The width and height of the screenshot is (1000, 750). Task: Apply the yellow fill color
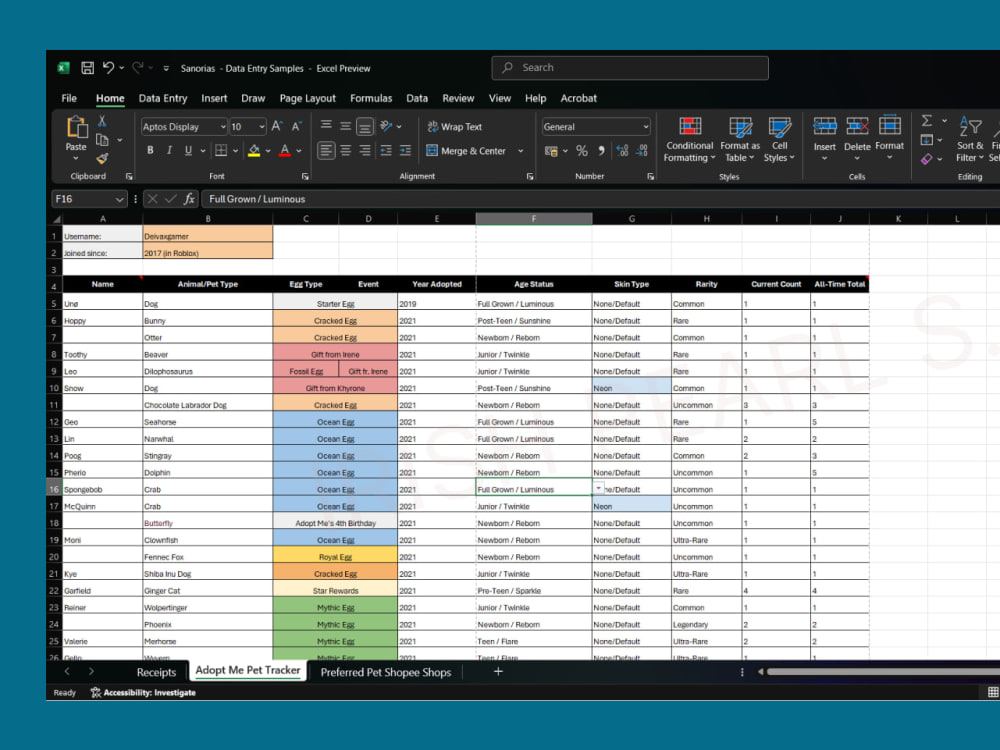pyautogui.click(x=254, y=151)
